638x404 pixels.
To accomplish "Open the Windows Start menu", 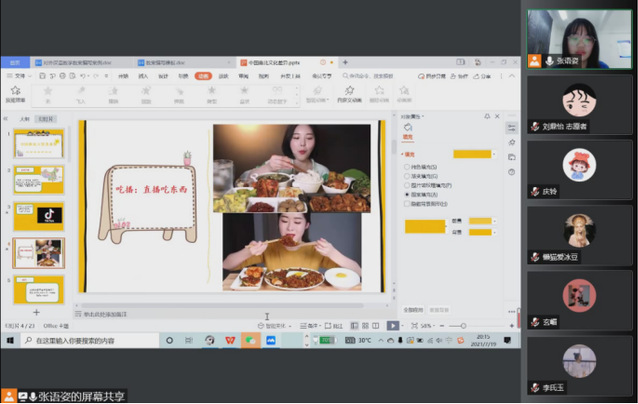I will tap(8, 340).
